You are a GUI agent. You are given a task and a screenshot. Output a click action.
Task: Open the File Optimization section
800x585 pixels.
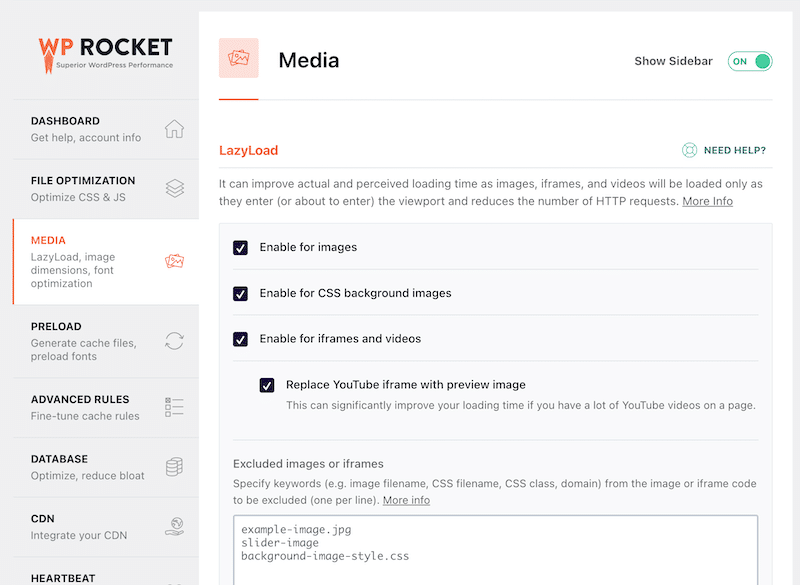tap(106, 189)
